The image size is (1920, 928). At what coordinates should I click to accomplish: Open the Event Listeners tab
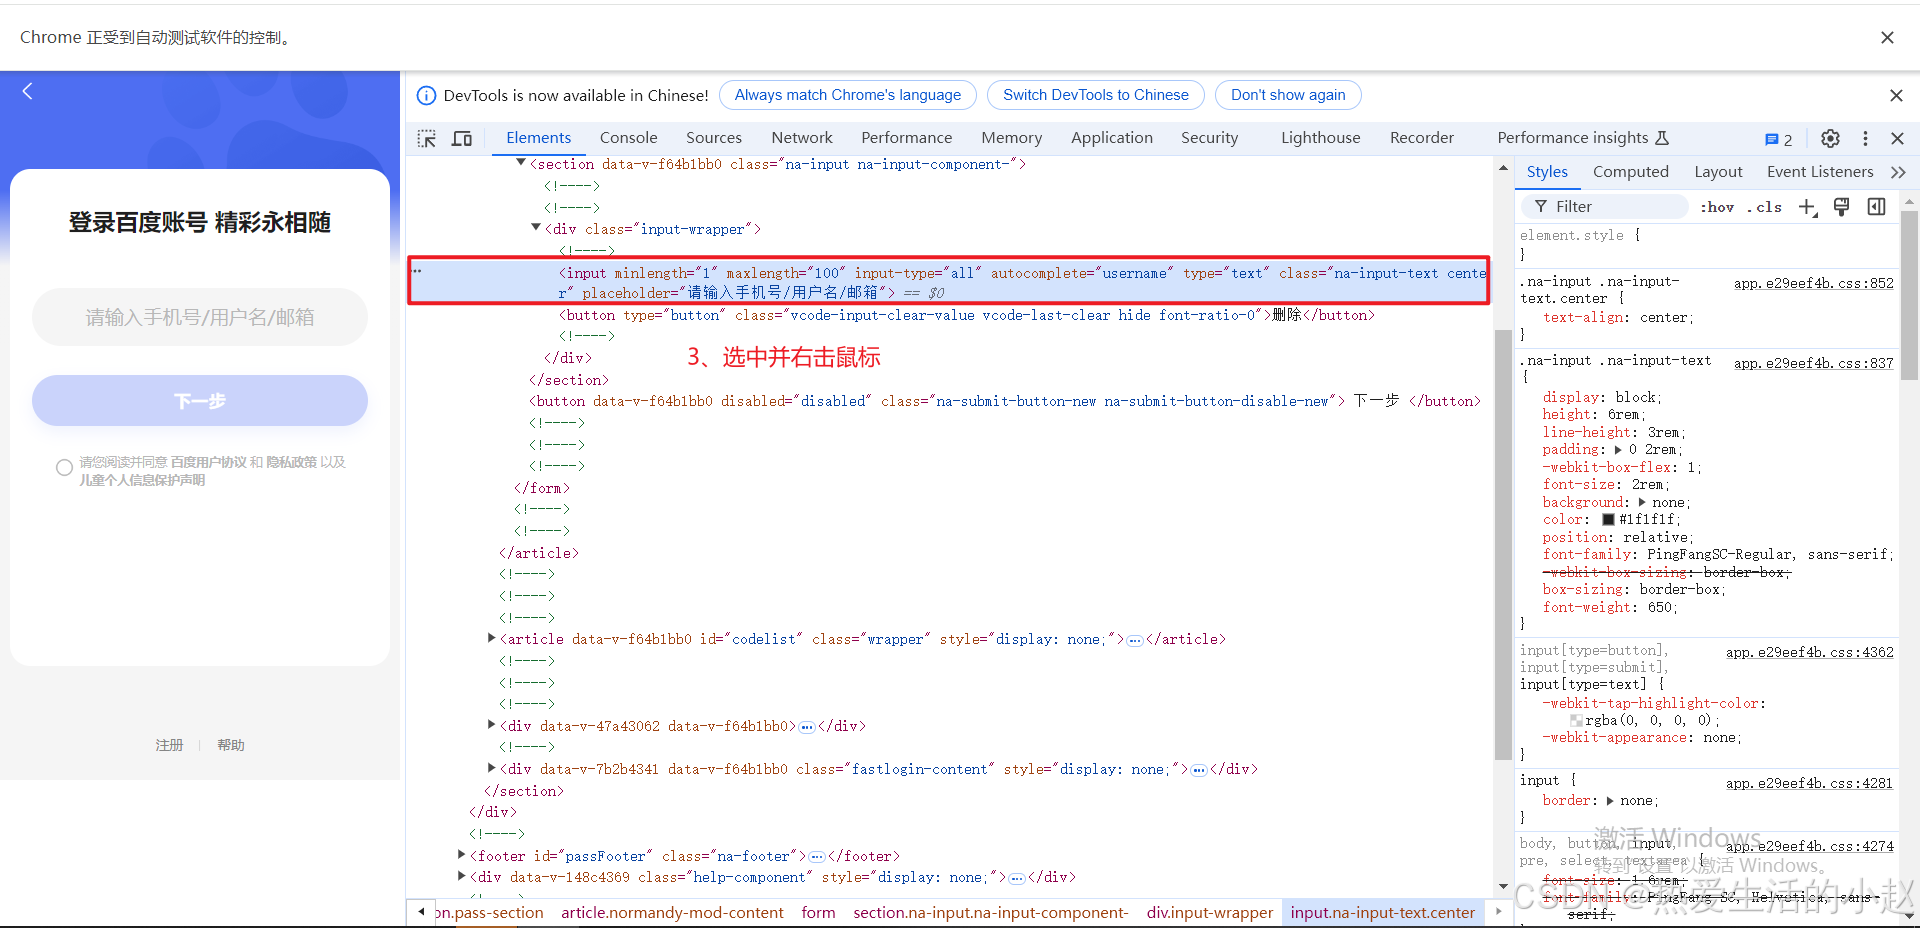(1819, 172)
